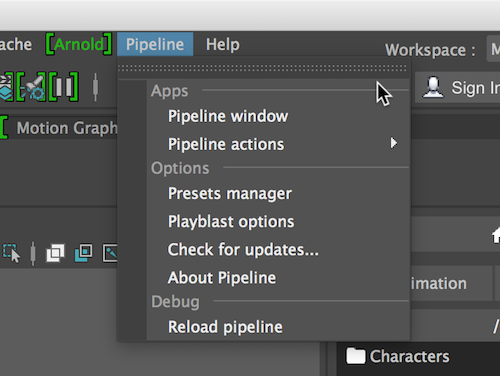Viewport: 500px width, 376px height.
Task: Click the home icon in right panel
Action: tap(496, 235)
